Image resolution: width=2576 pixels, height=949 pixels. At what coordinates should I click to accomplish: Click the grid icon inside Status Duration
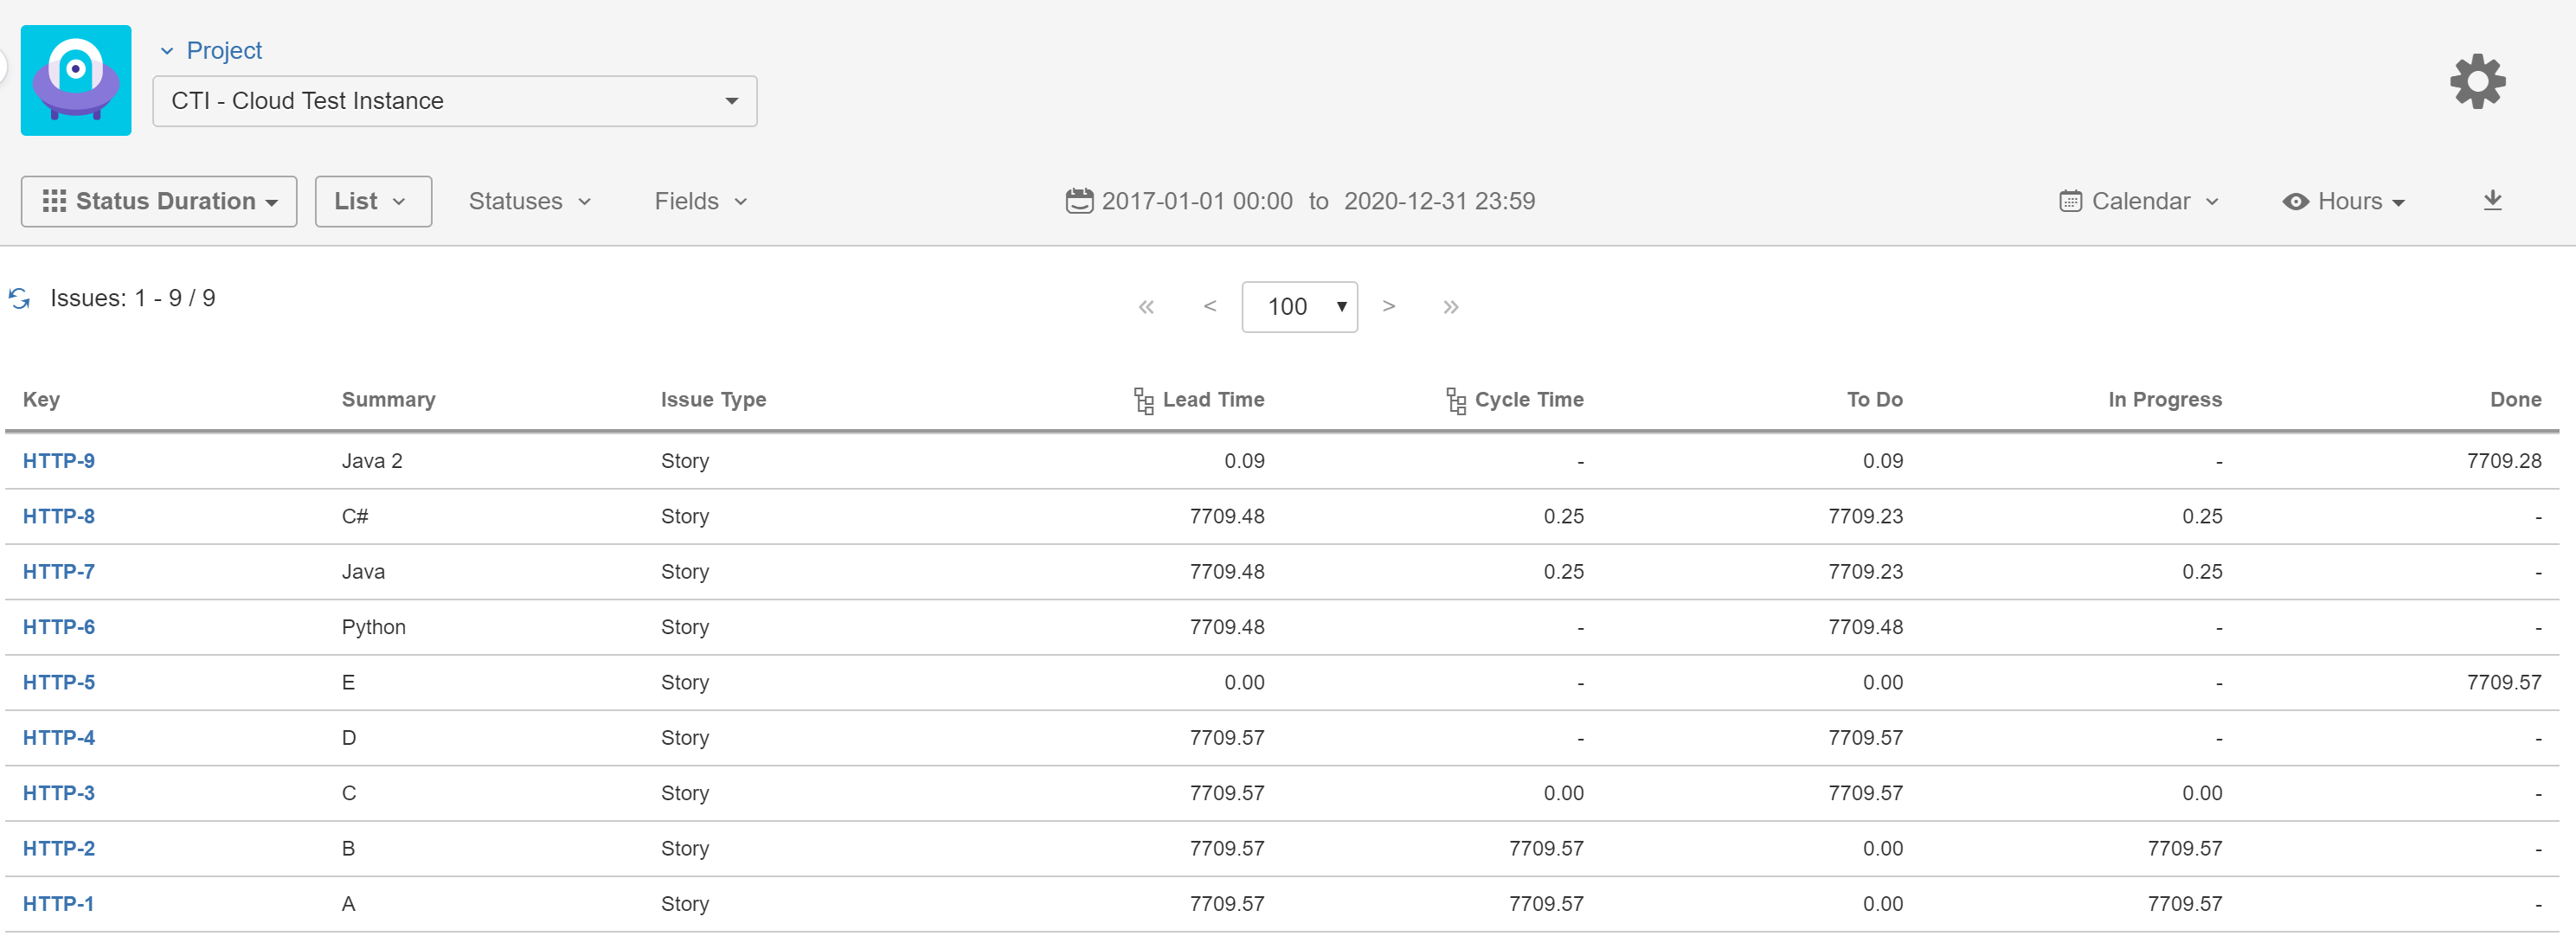(57, 200)
